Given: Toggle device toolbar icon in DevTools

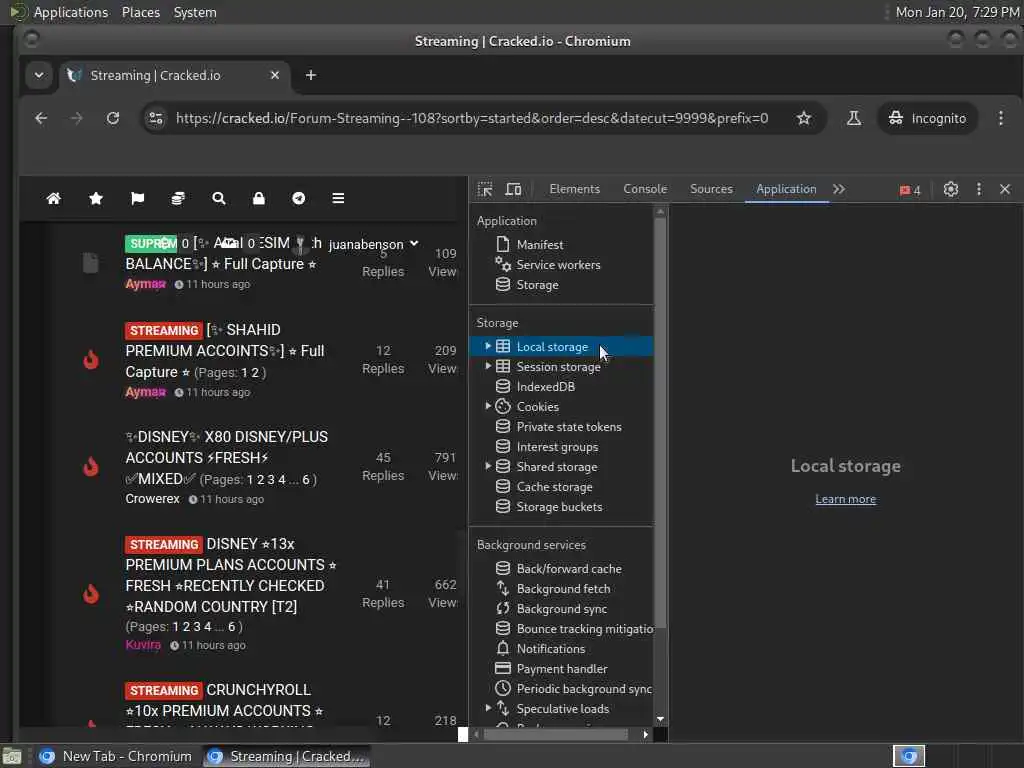Looking at the screenshot, I should [513, 189].
